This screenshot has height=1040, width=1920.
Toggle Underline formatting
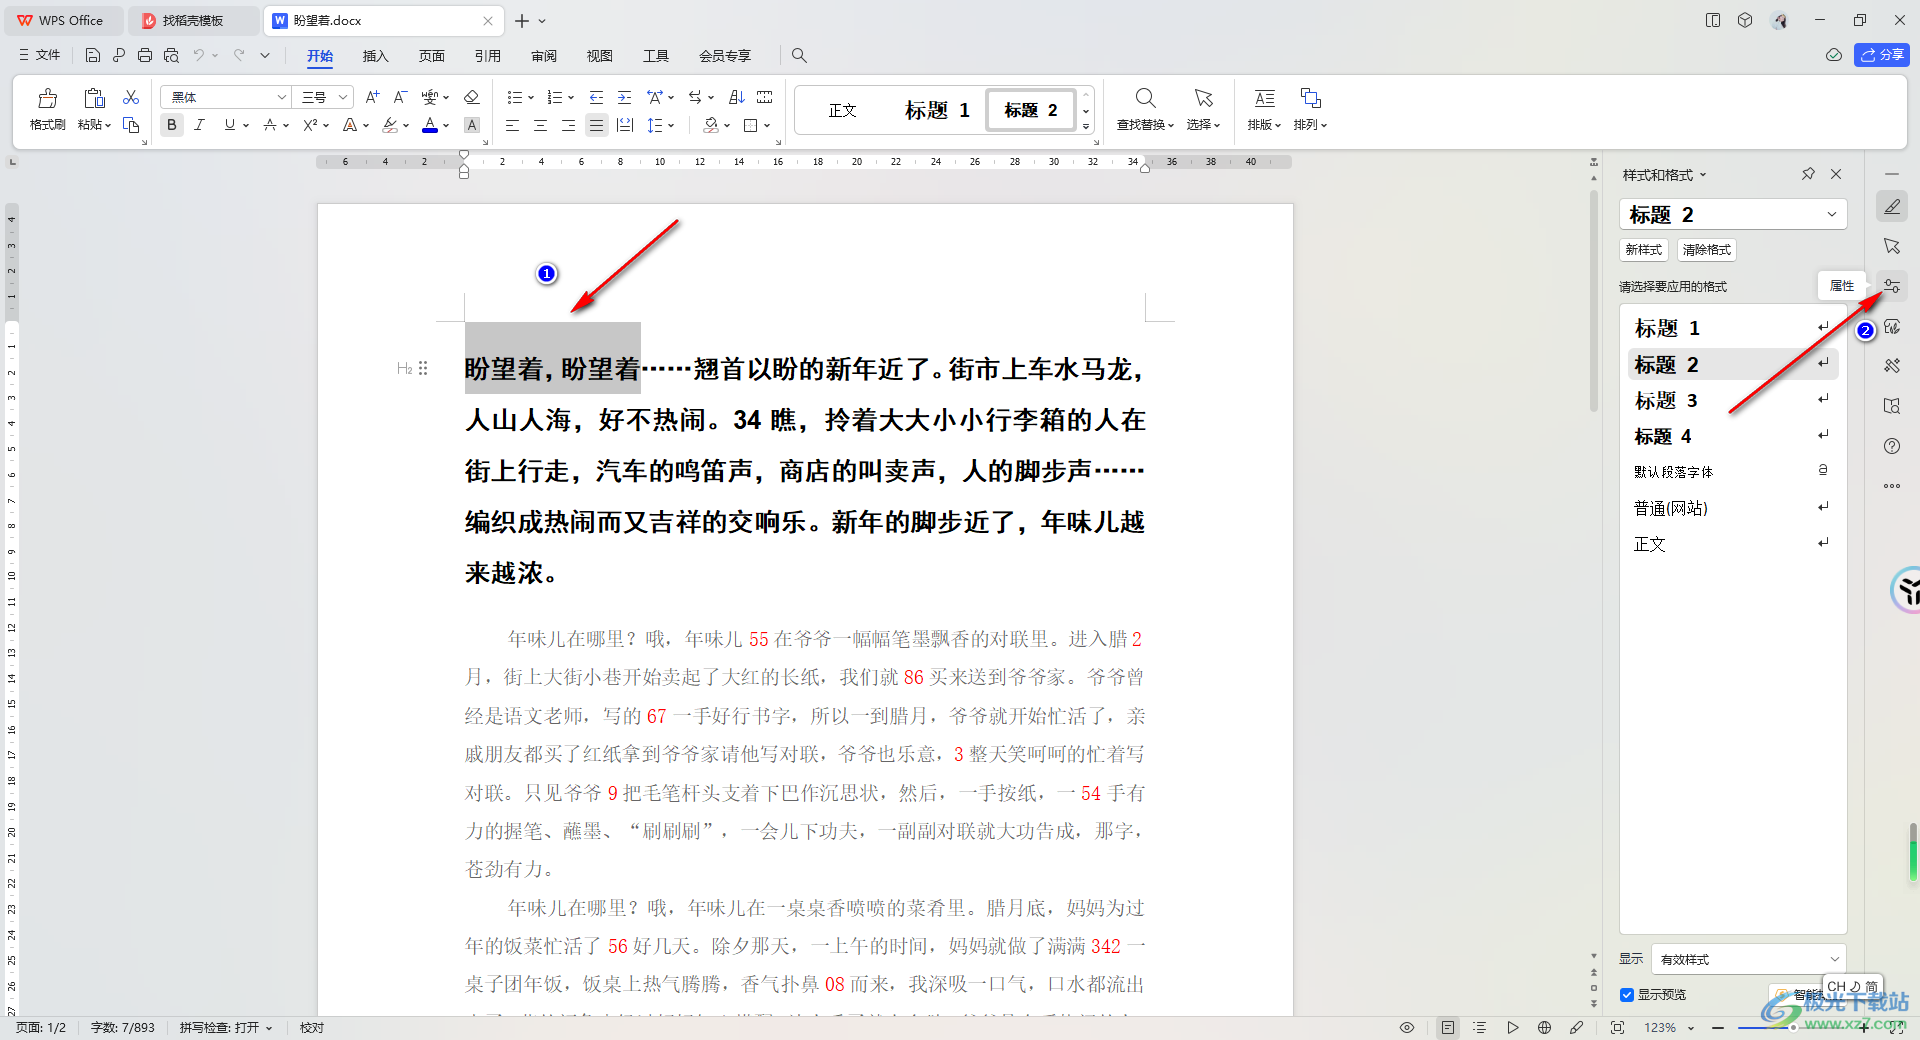coord(230,125)
